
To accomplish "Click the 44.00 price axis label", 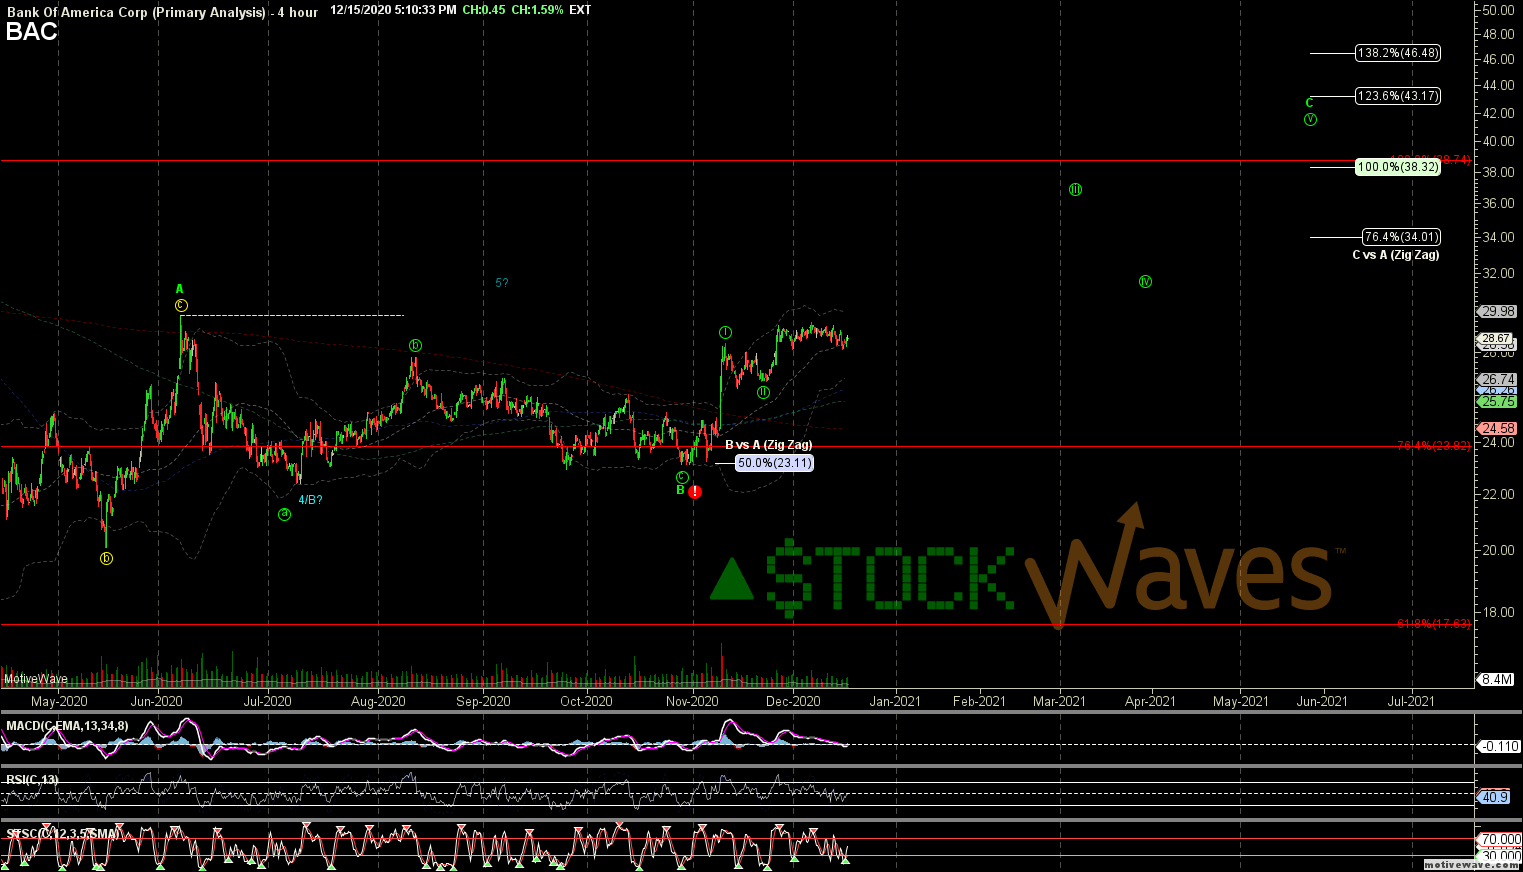I will pyautogui.click(x=1498, y=85).
